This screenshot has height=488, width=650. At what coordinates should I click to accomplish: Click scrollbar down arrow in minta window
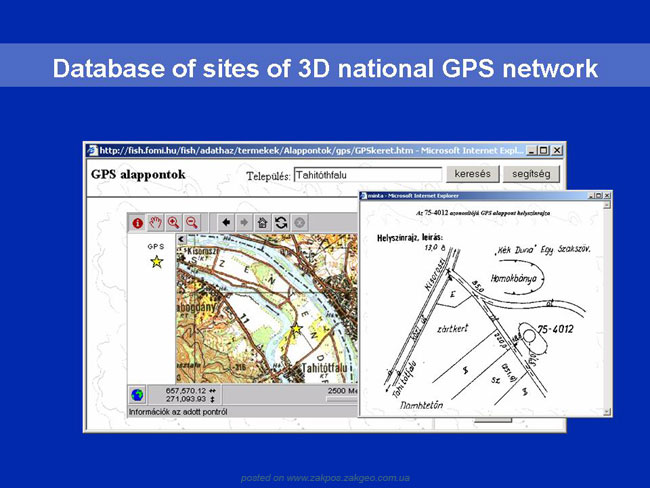click(x=607, y=412)
